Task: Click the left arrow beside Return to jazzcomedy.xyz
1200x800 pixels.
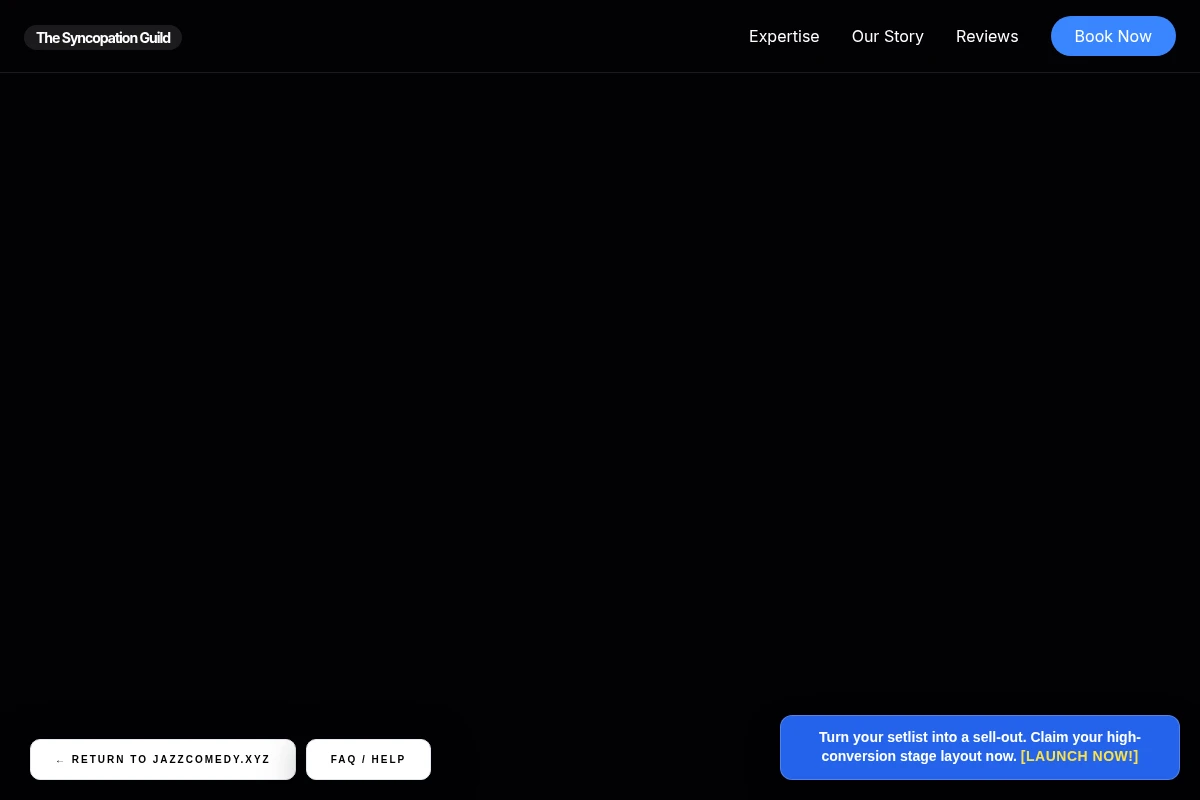Action: point(60,760)
